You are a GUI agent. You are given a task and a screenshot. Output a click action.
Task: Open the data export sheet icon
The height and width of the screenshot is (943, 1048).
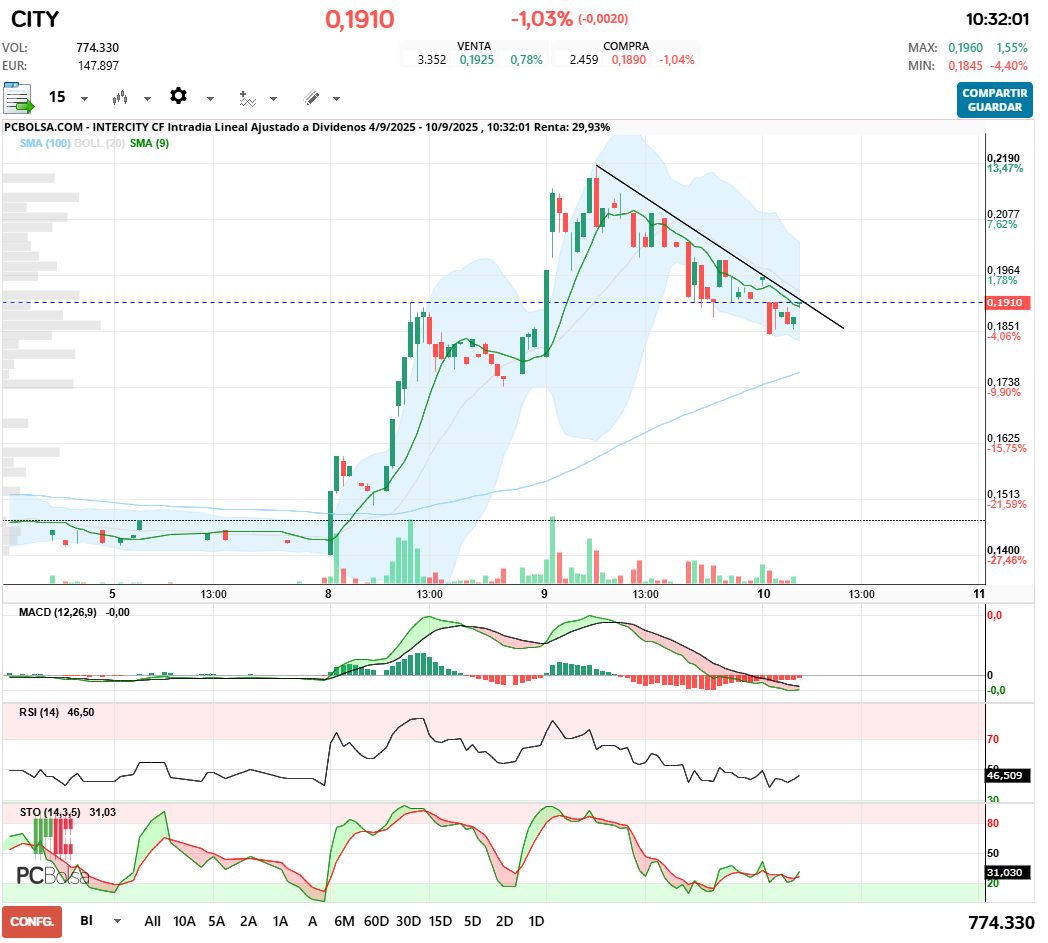18,98
